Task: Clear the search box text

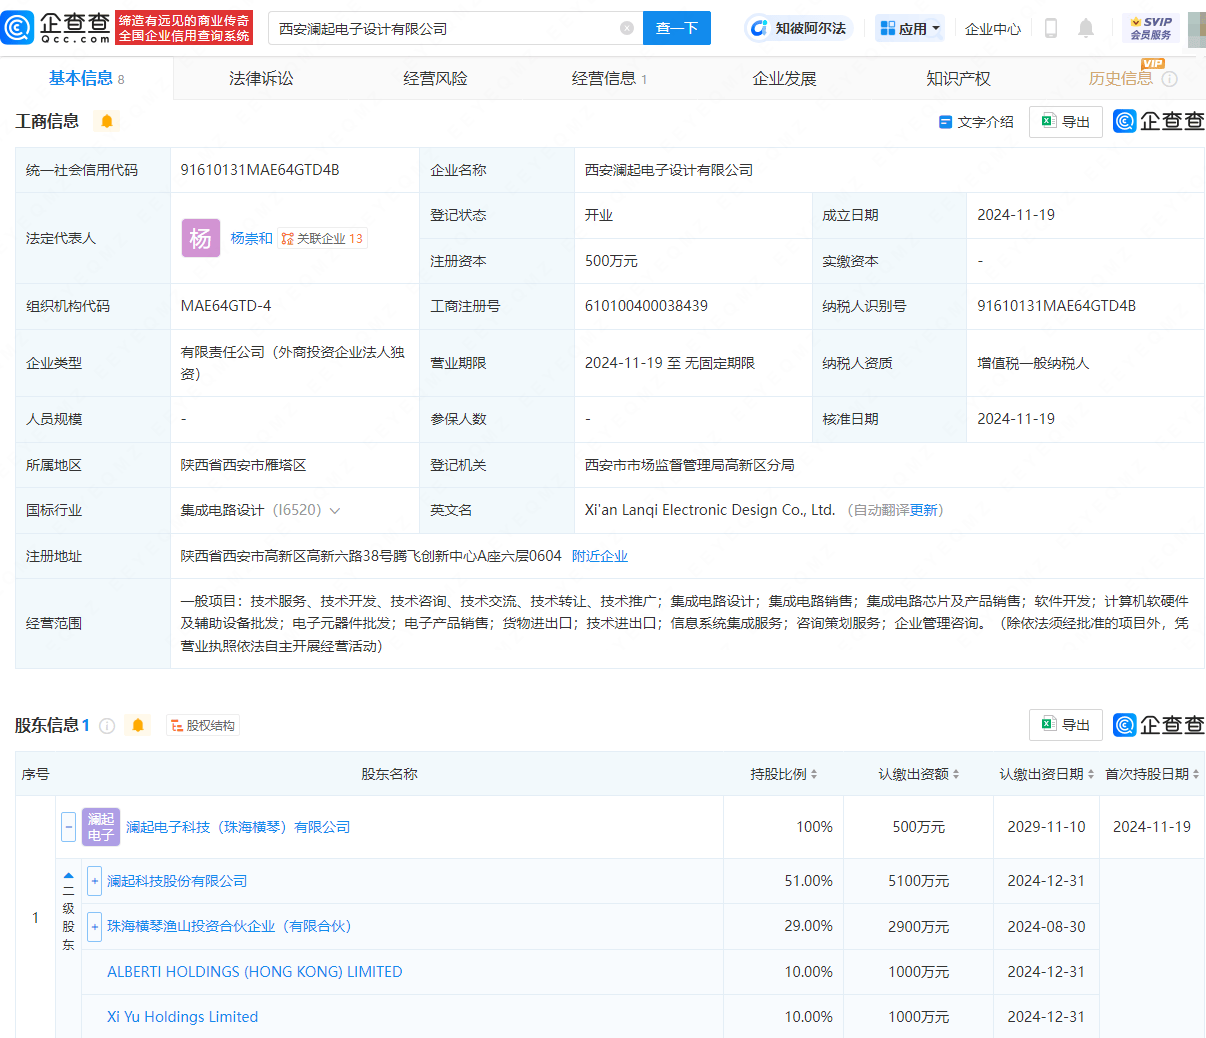Action: tap(627, 28)
